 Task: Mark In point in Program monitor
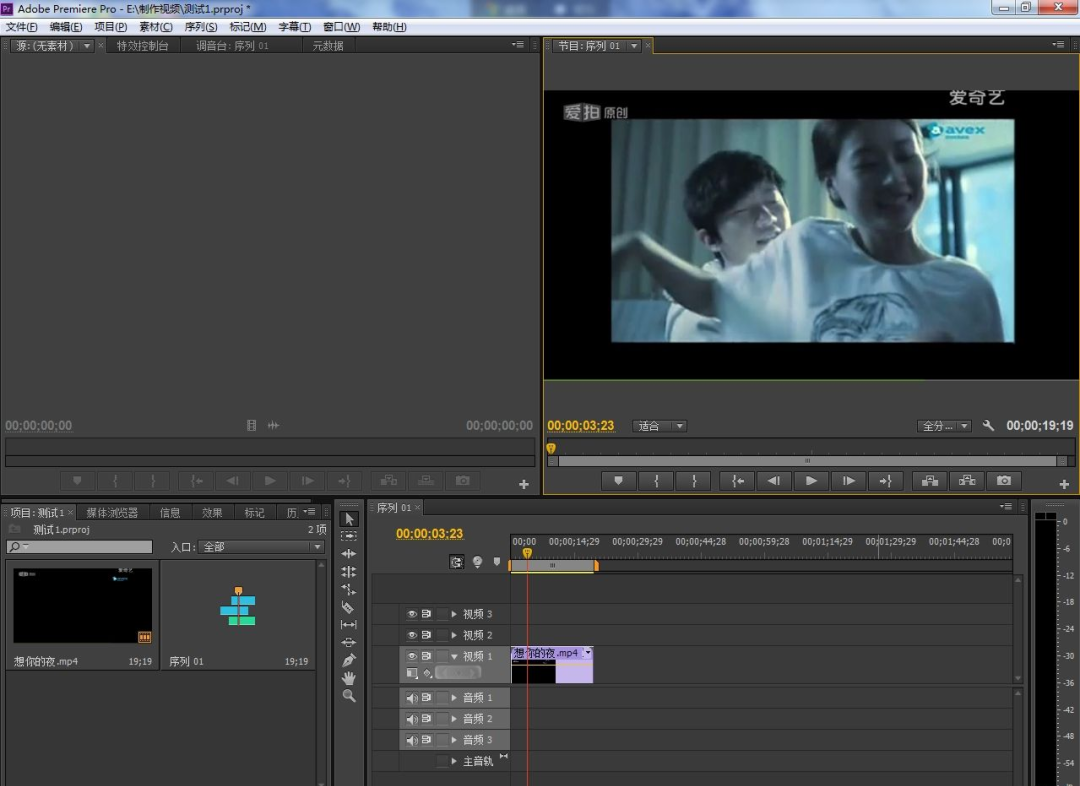(656, 481)
